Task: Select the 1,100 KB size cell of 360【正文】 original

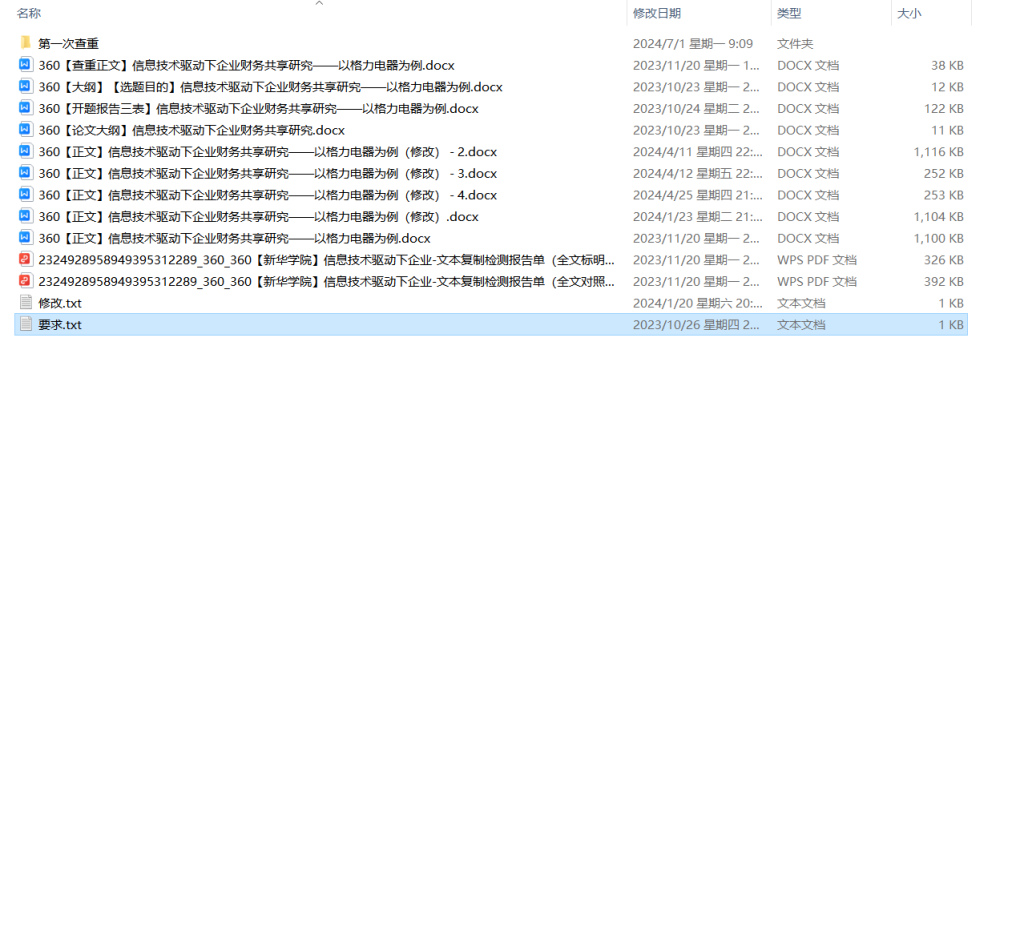Action: tap(938, 238)
